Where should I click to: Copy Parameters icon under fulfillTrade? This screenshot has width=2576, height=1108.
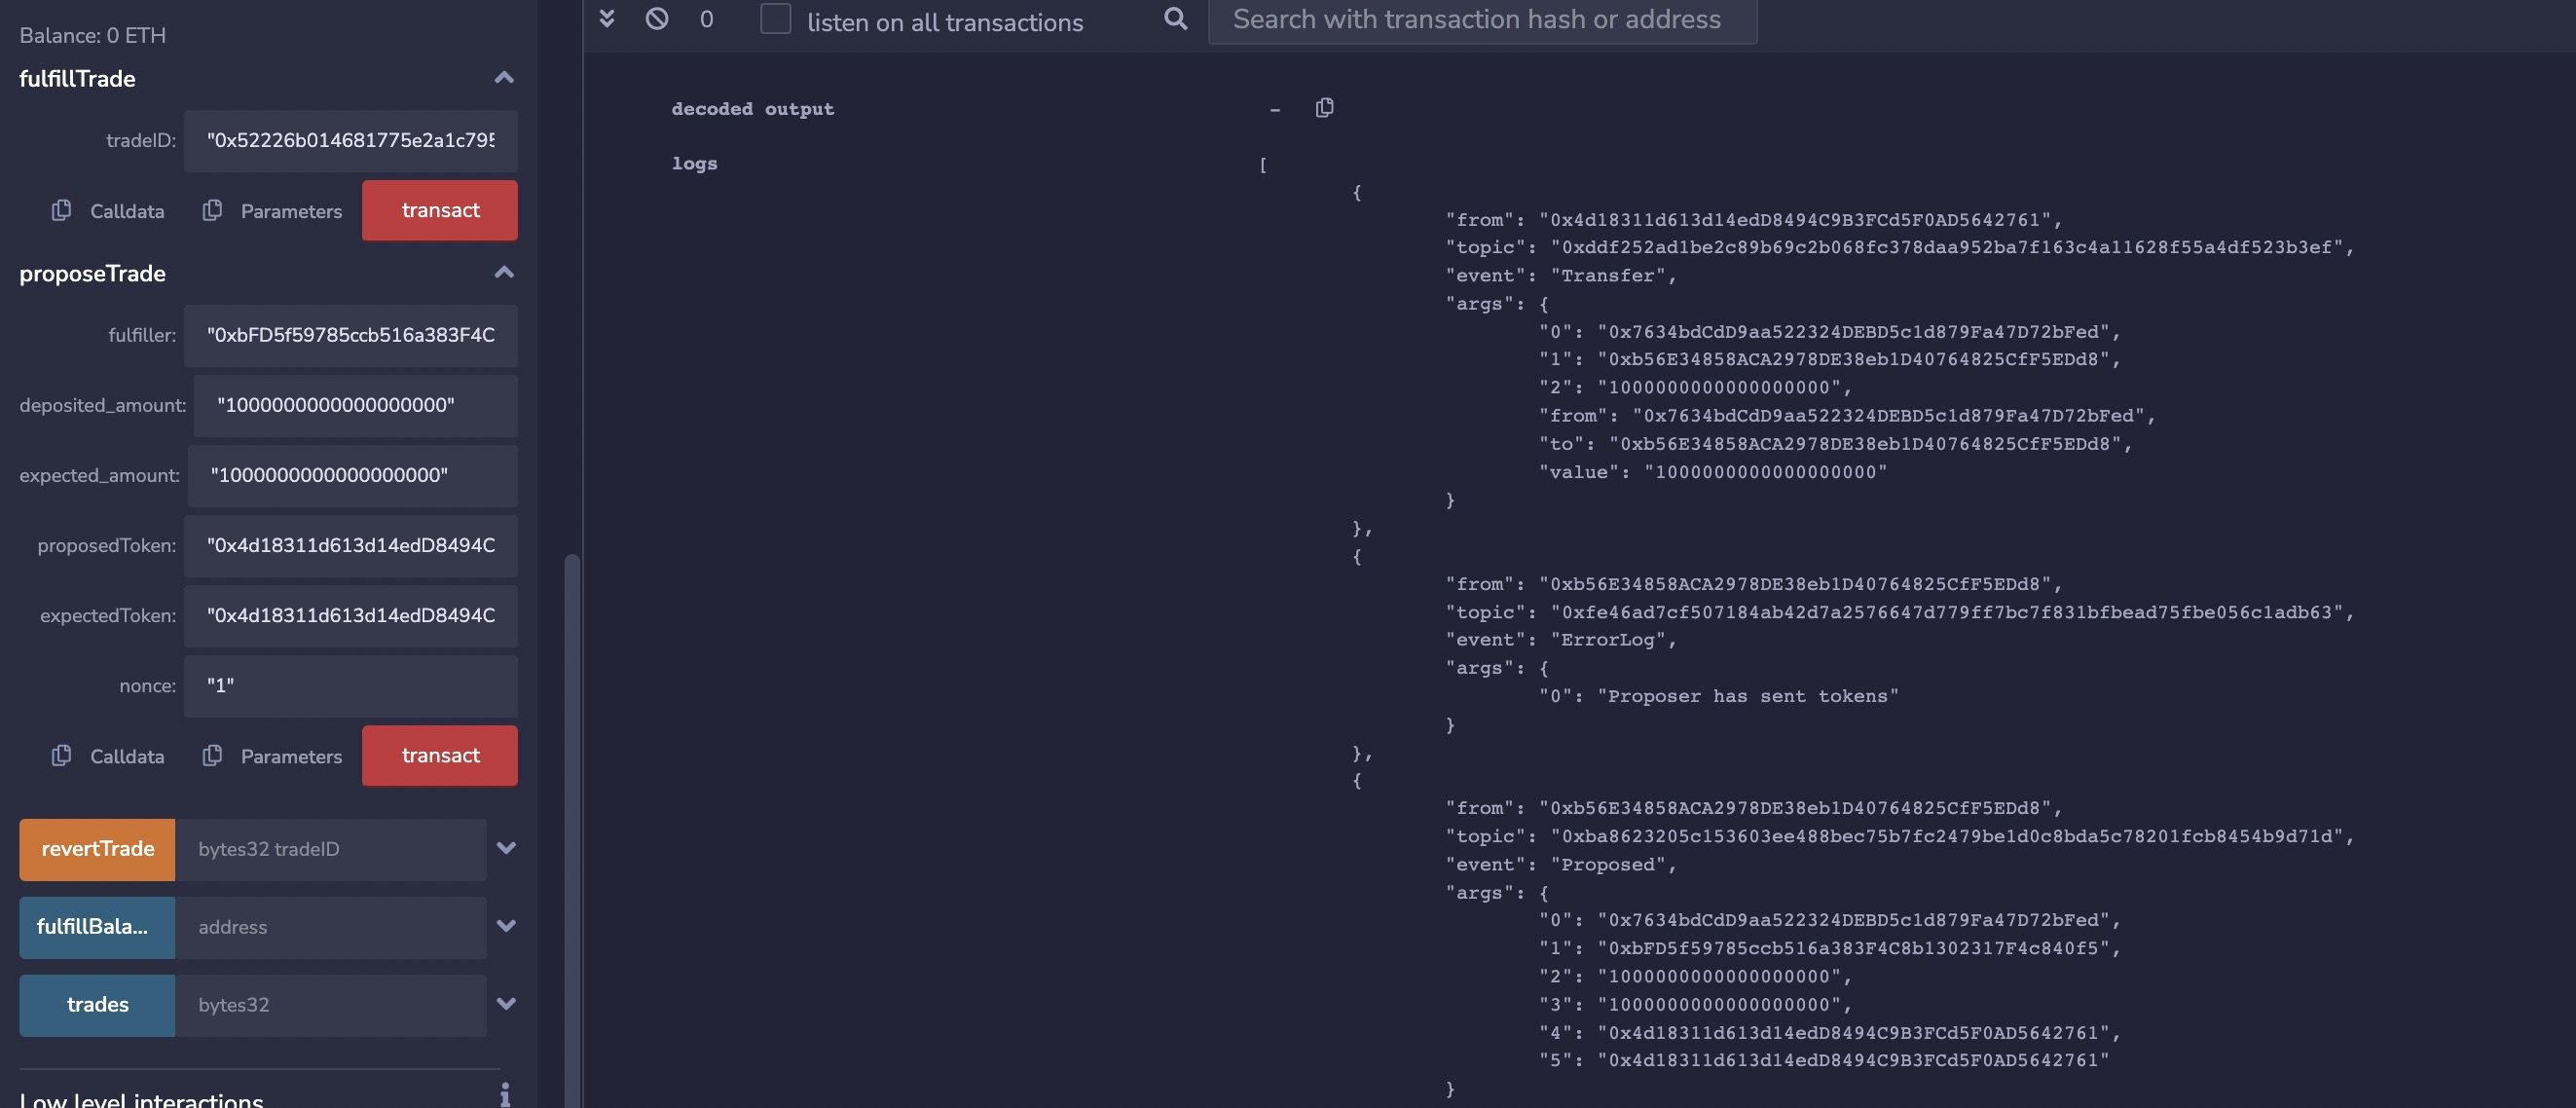coord(212,210)
